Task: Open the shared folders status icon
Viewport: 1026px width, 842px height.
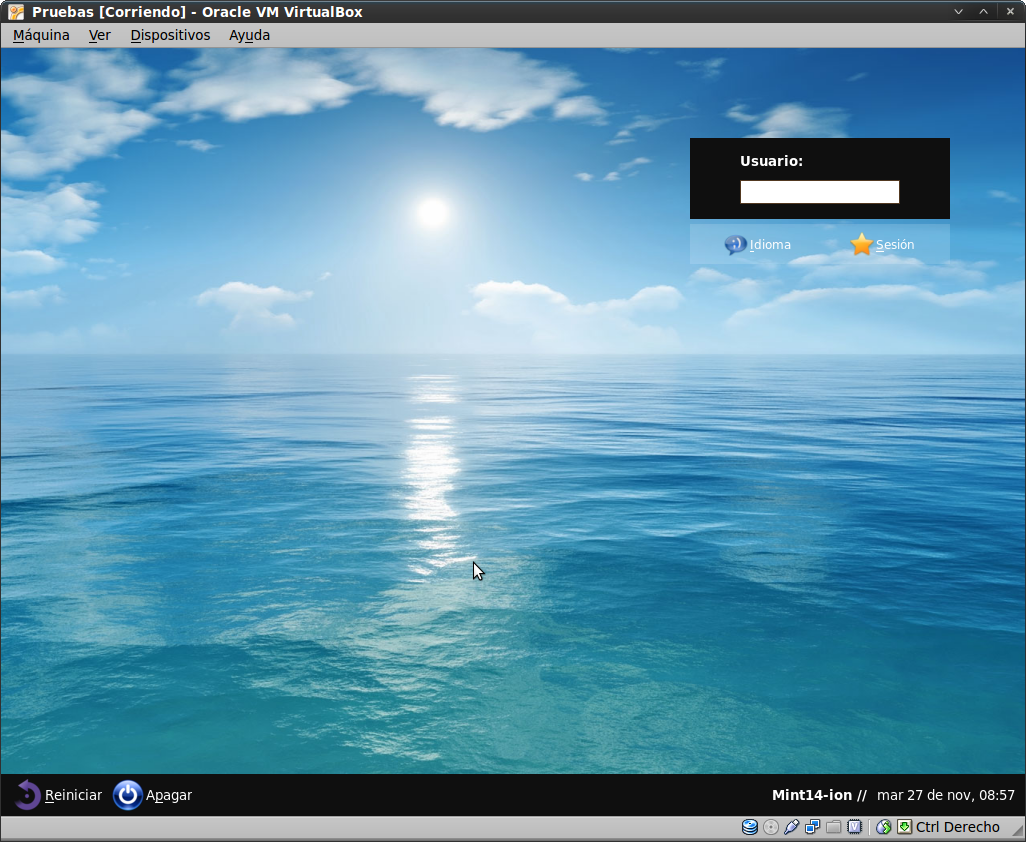Action: (x=833, y=827)
